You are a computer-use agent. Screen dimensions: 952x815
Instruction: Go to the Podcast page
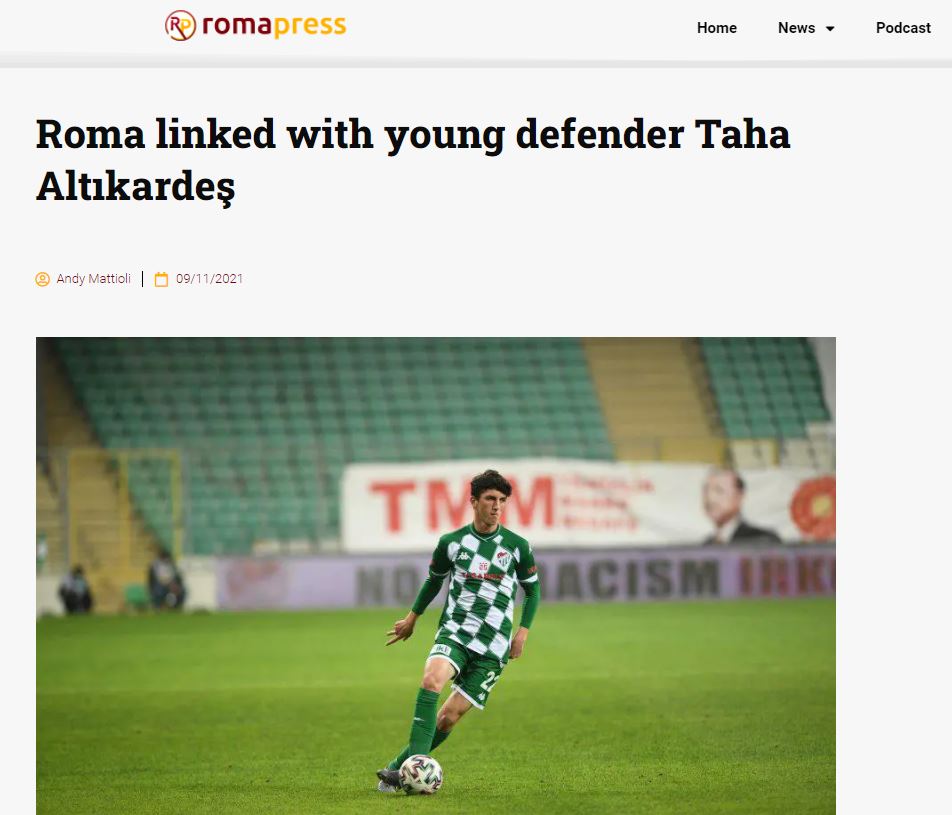pyautogui.click(x=903, y=28)
